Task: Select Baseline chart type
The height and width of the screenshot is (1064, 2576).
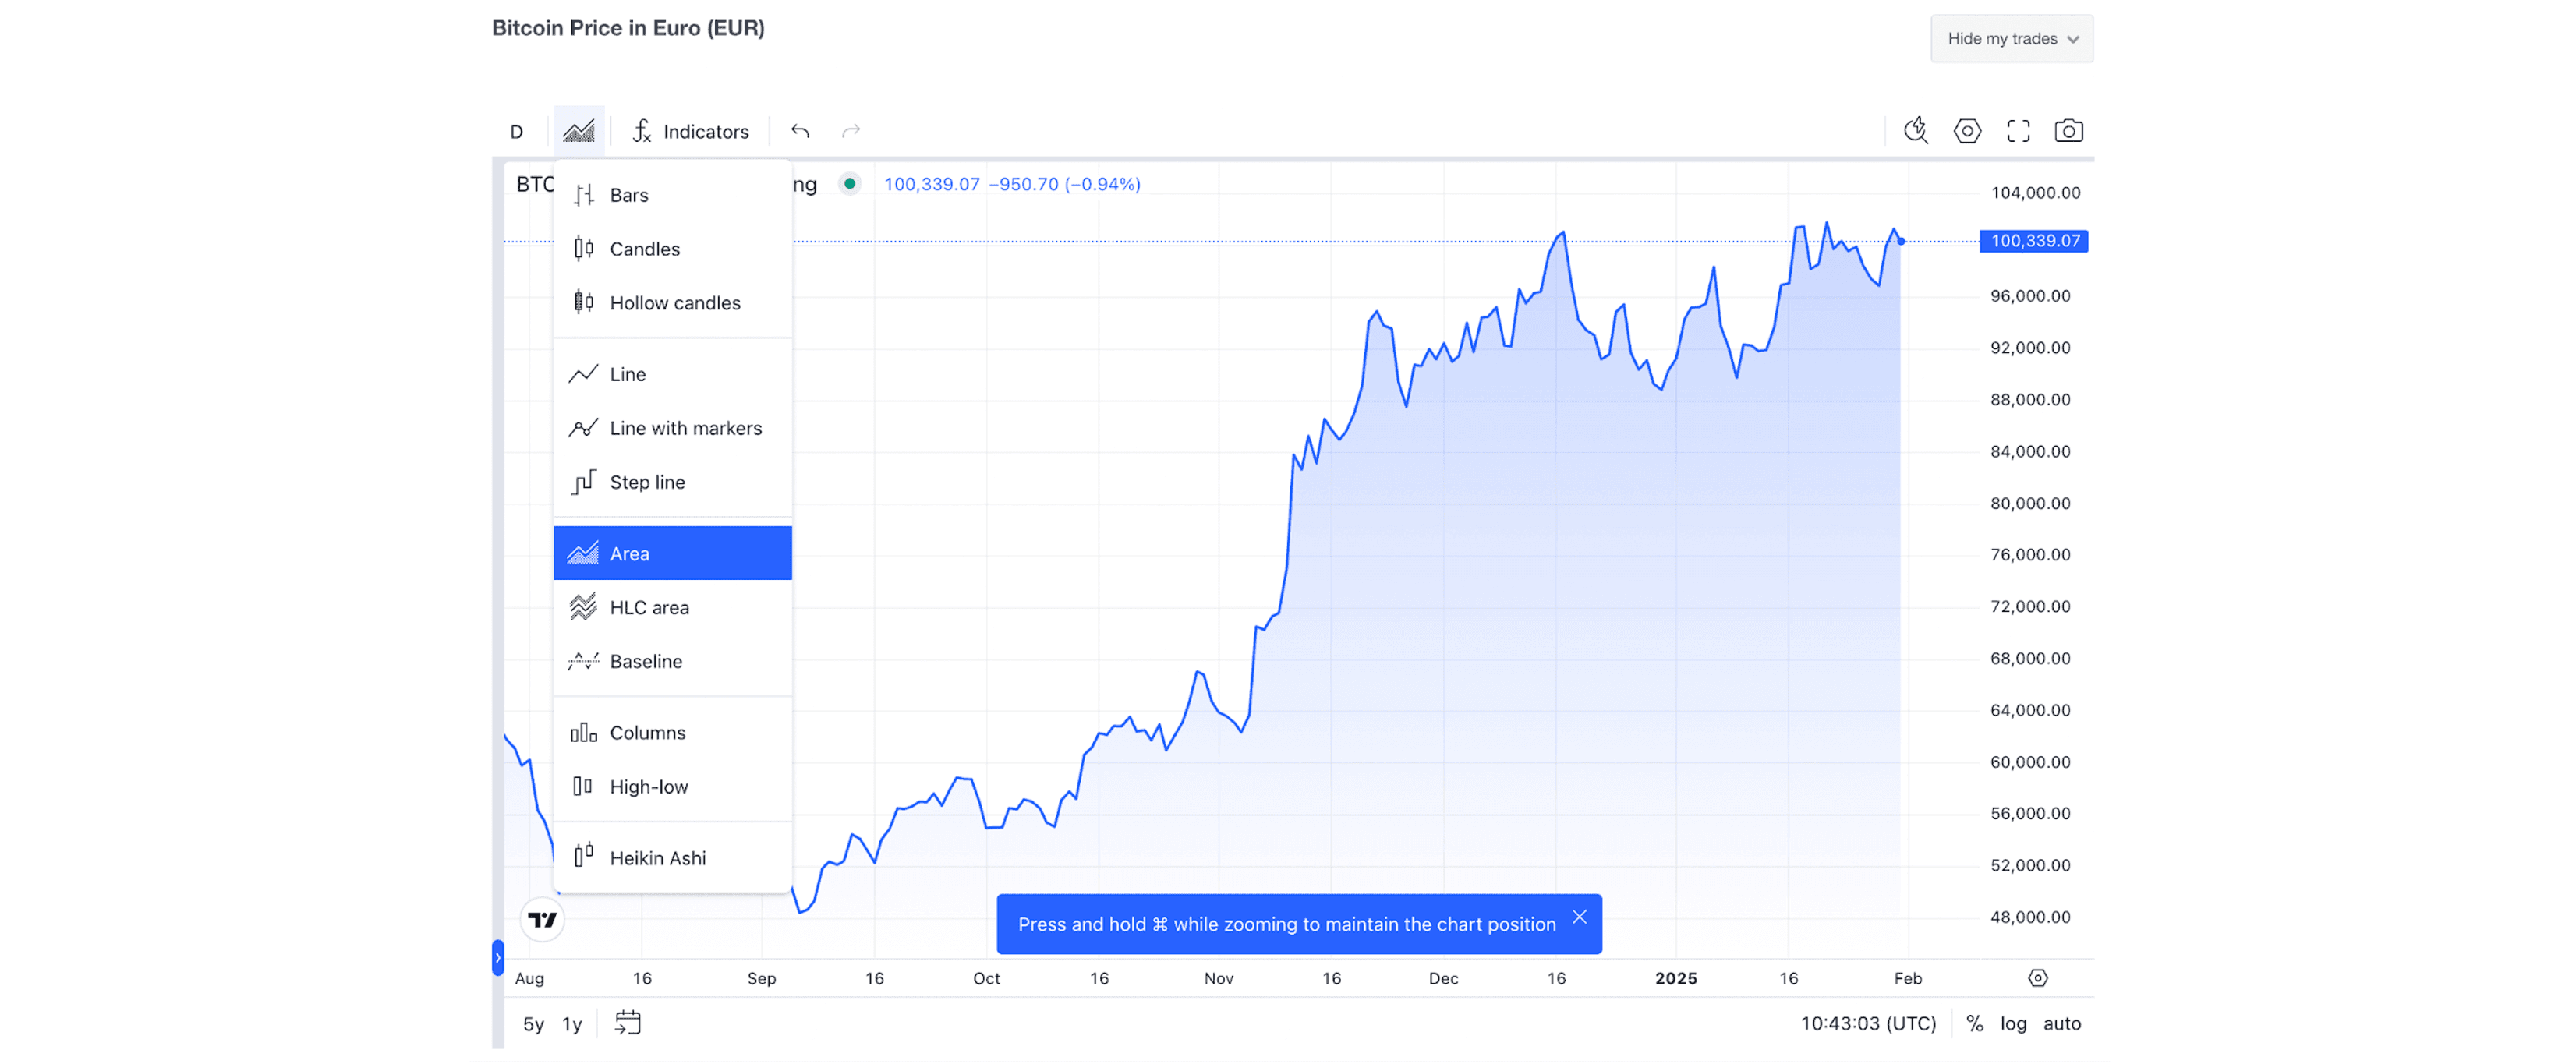Action: pyautogui.click(x=646, y=661)
